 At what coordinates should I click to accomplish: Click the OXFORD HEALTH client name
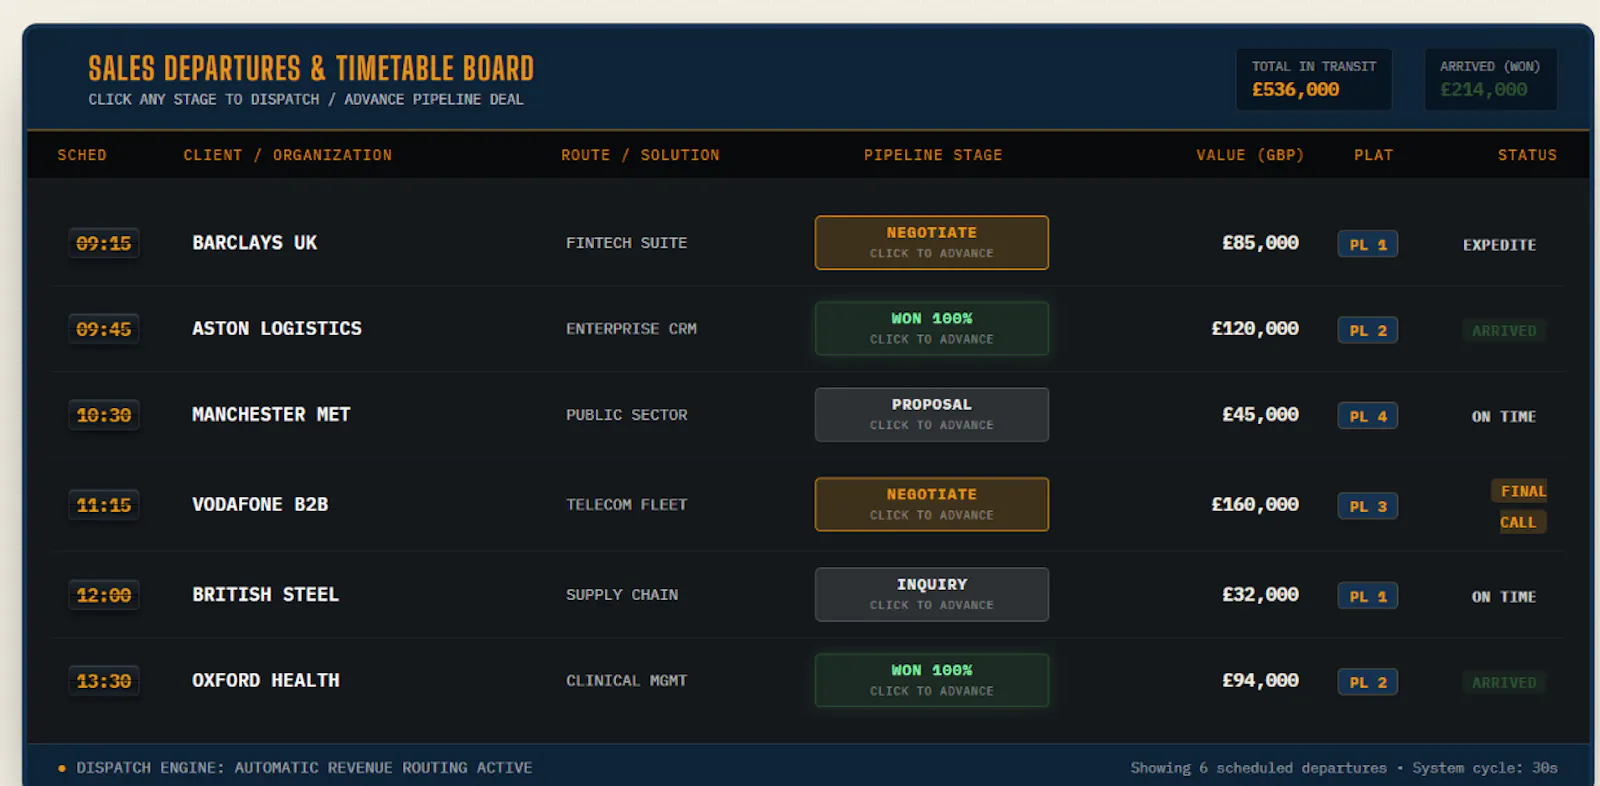(x=266, y=681)
